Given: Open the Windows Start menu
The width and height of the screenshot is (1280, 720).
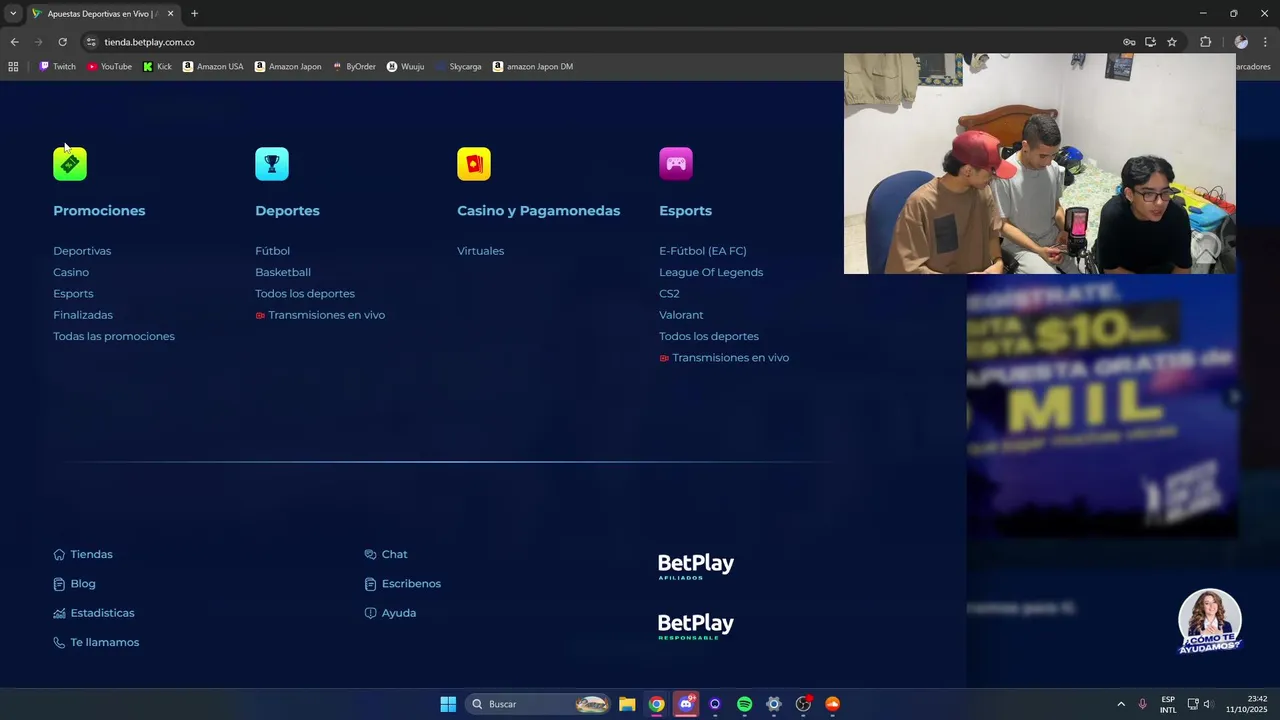Looking at the screenshot, I should [x=448, y=704].
